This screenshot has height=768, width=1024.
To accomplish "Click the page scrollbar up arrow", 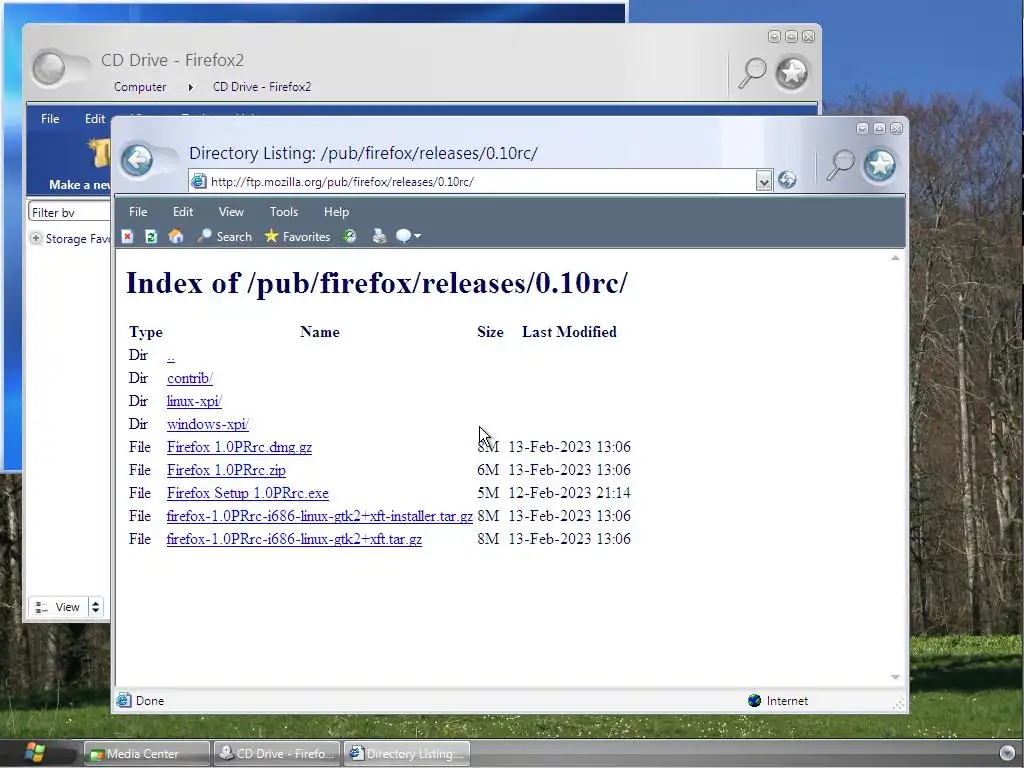I will point(895,258).
